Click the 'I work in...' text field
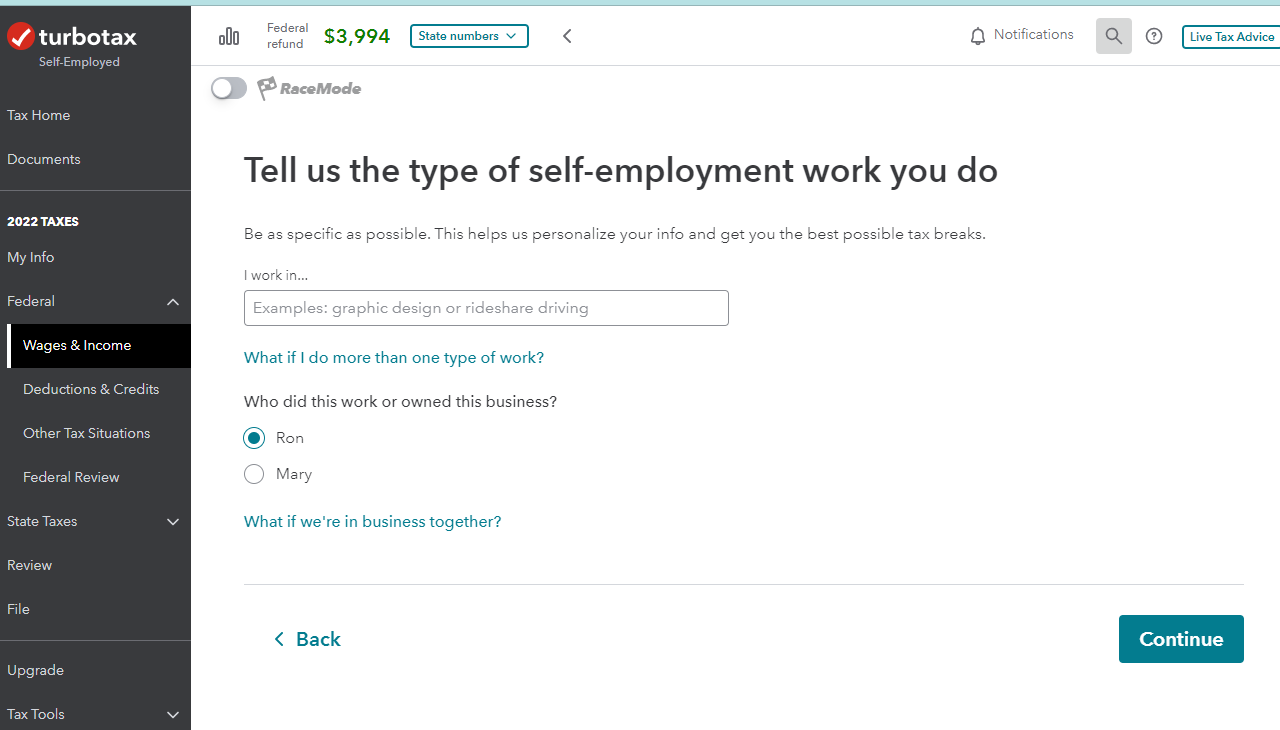Screen dimensions: 1280x730 [486, 308]
